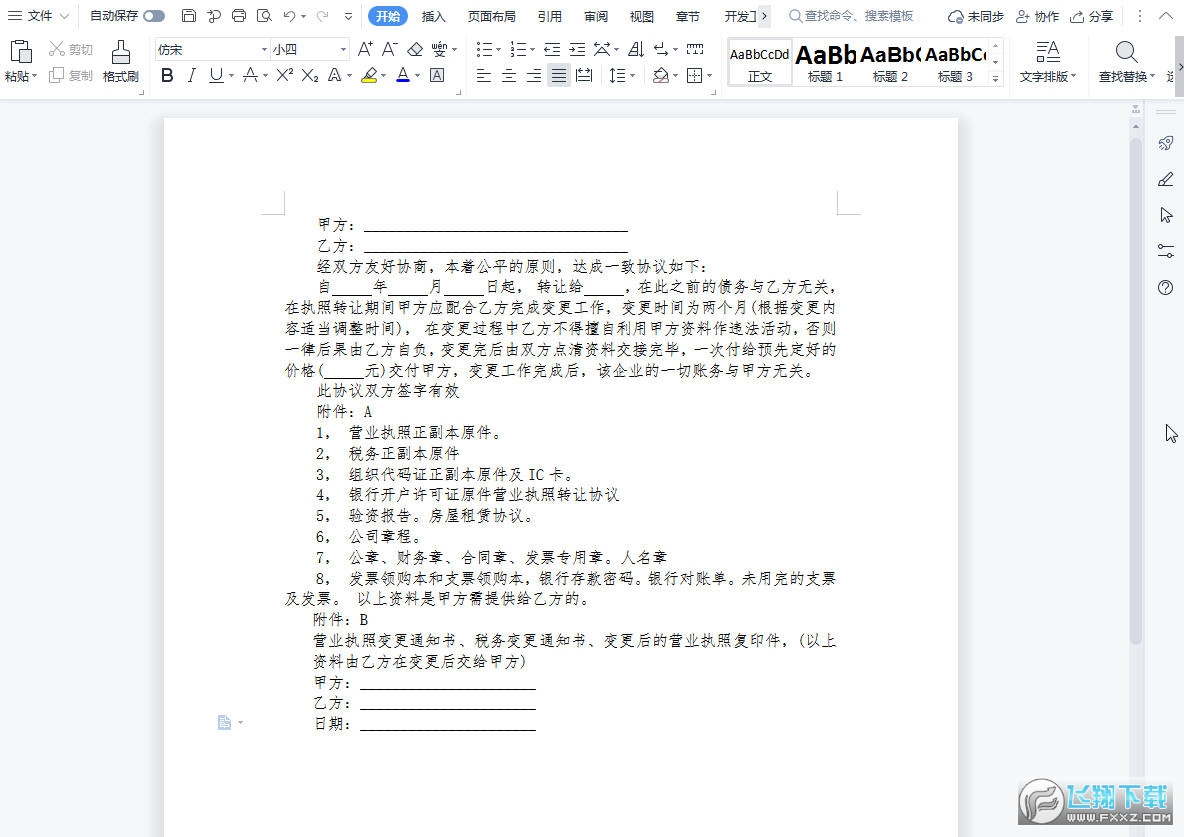
Task: Click the decrease font size icon
Action: (390, 49)
